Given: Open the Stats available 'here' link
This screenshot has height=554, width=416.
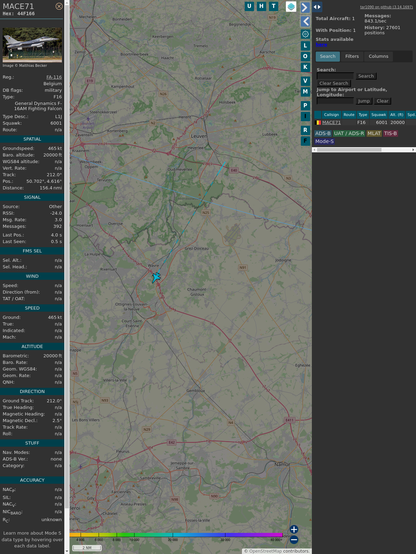Looking at the screenshot, I should (321, 45).
